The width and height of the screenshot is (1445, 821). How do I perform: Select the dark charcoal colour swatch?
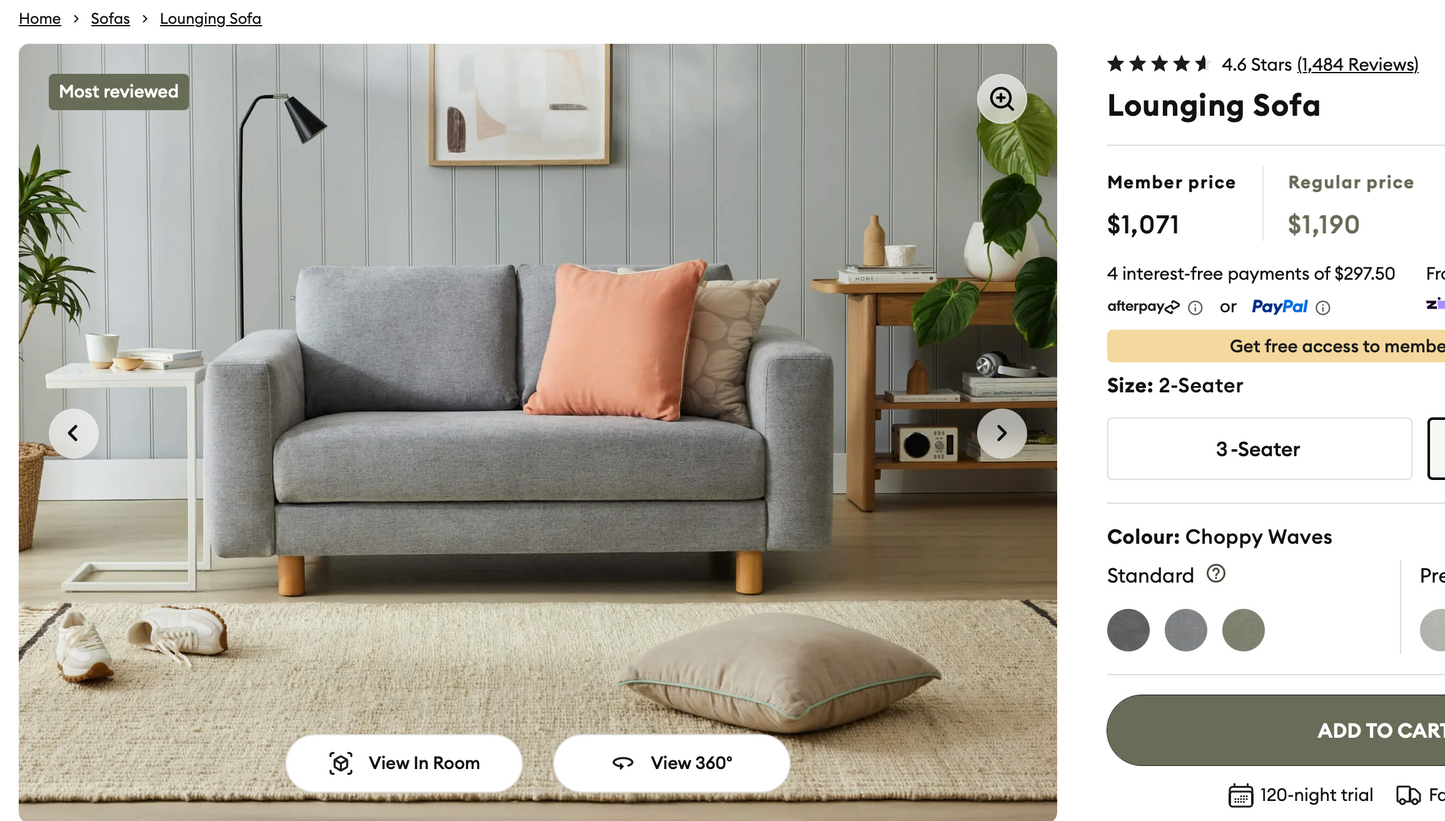point(1128,630)
